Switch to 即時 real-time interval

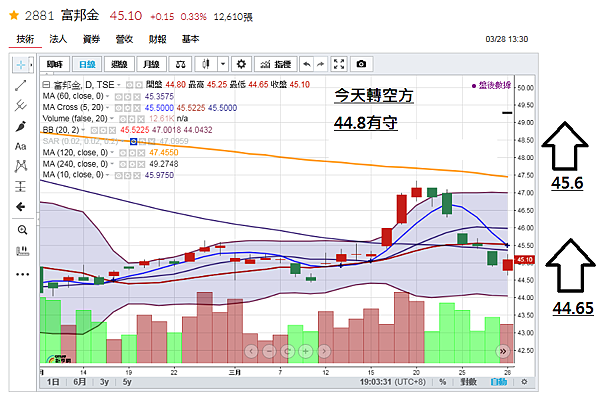pyautogui.click(x=55, y=64)
